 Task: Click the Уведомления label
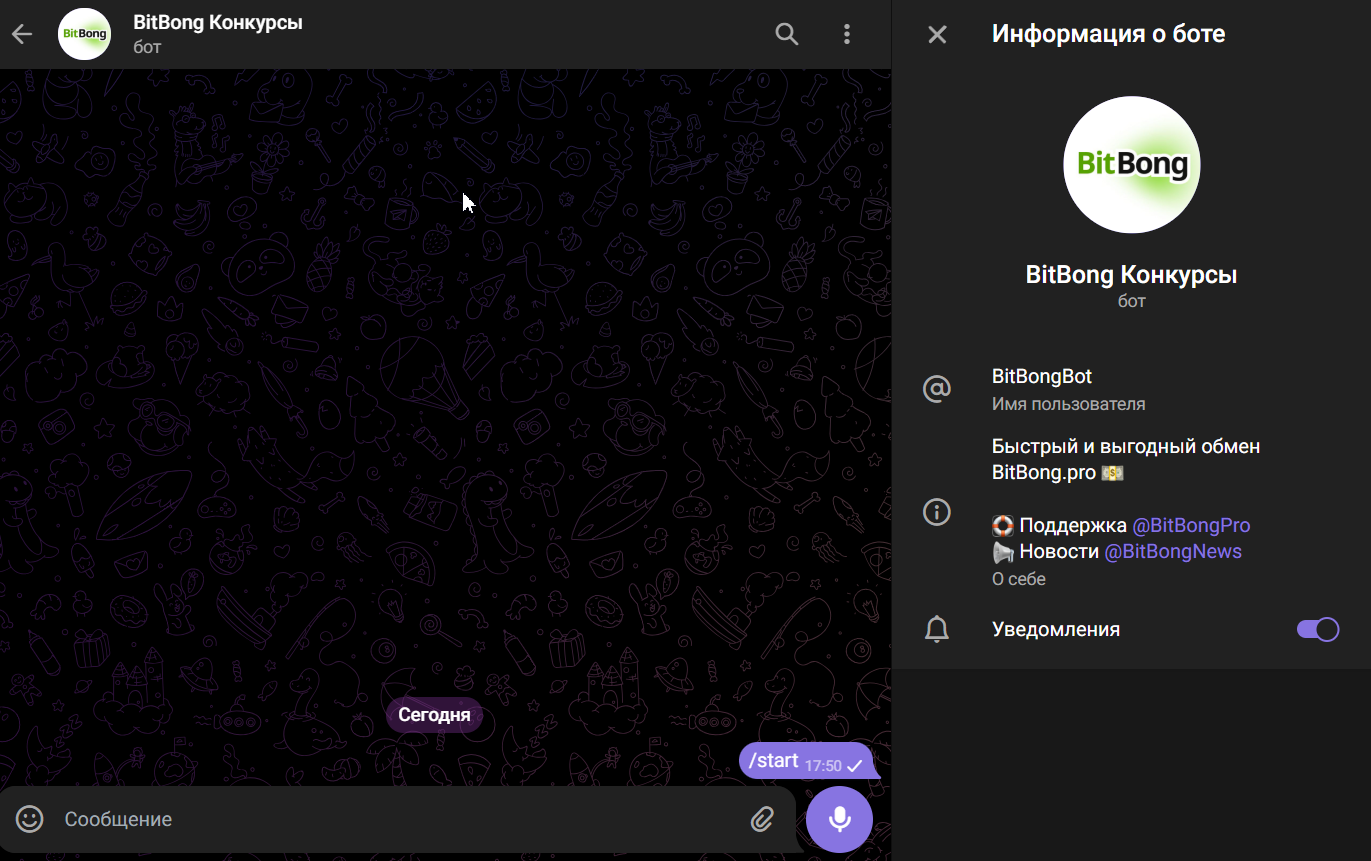point(1056,629)
